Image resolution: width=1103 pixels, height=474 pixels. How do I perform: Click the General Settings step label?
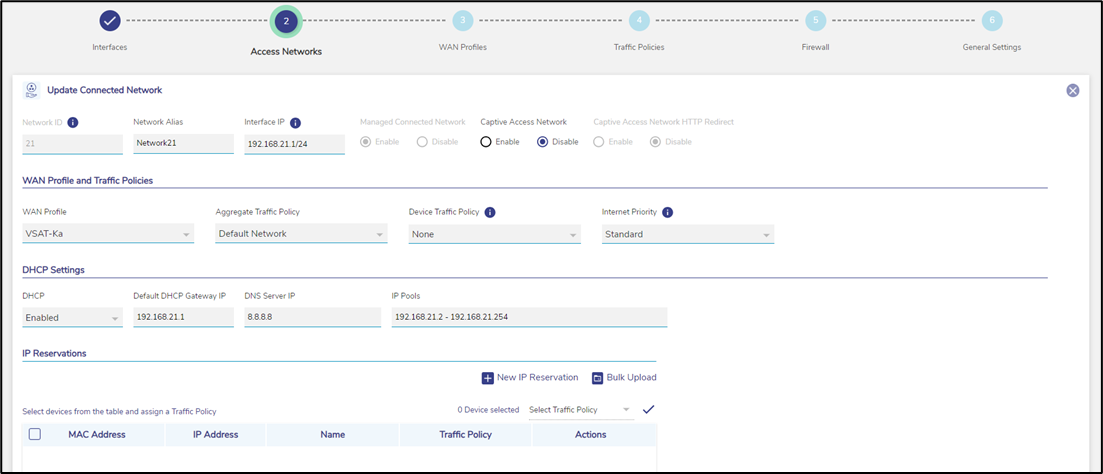point(992,47)
